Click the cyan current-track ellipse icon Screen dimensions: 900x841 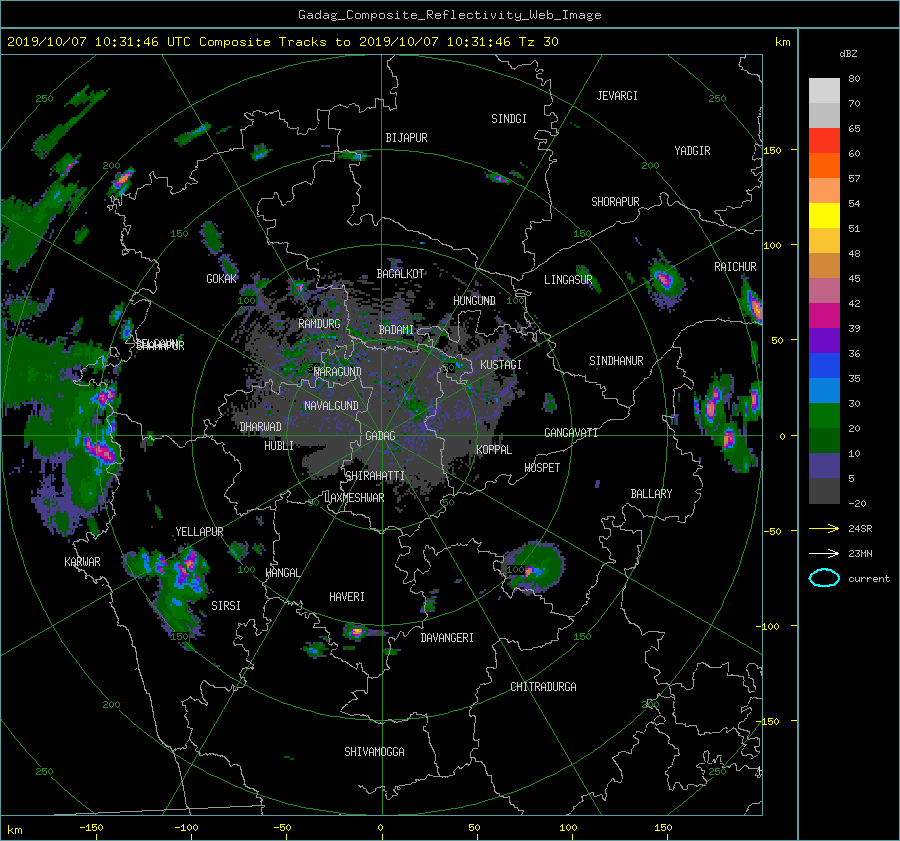824,578
